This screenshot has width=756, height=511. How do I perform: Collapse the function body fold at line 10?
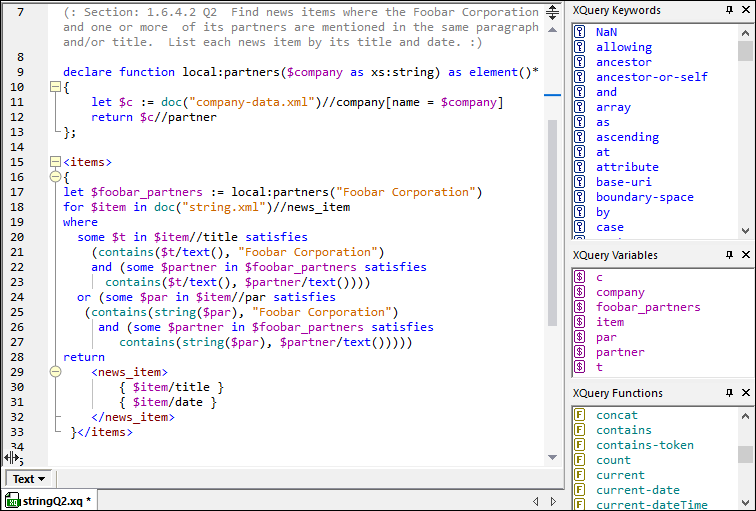[x=55, y=88]
